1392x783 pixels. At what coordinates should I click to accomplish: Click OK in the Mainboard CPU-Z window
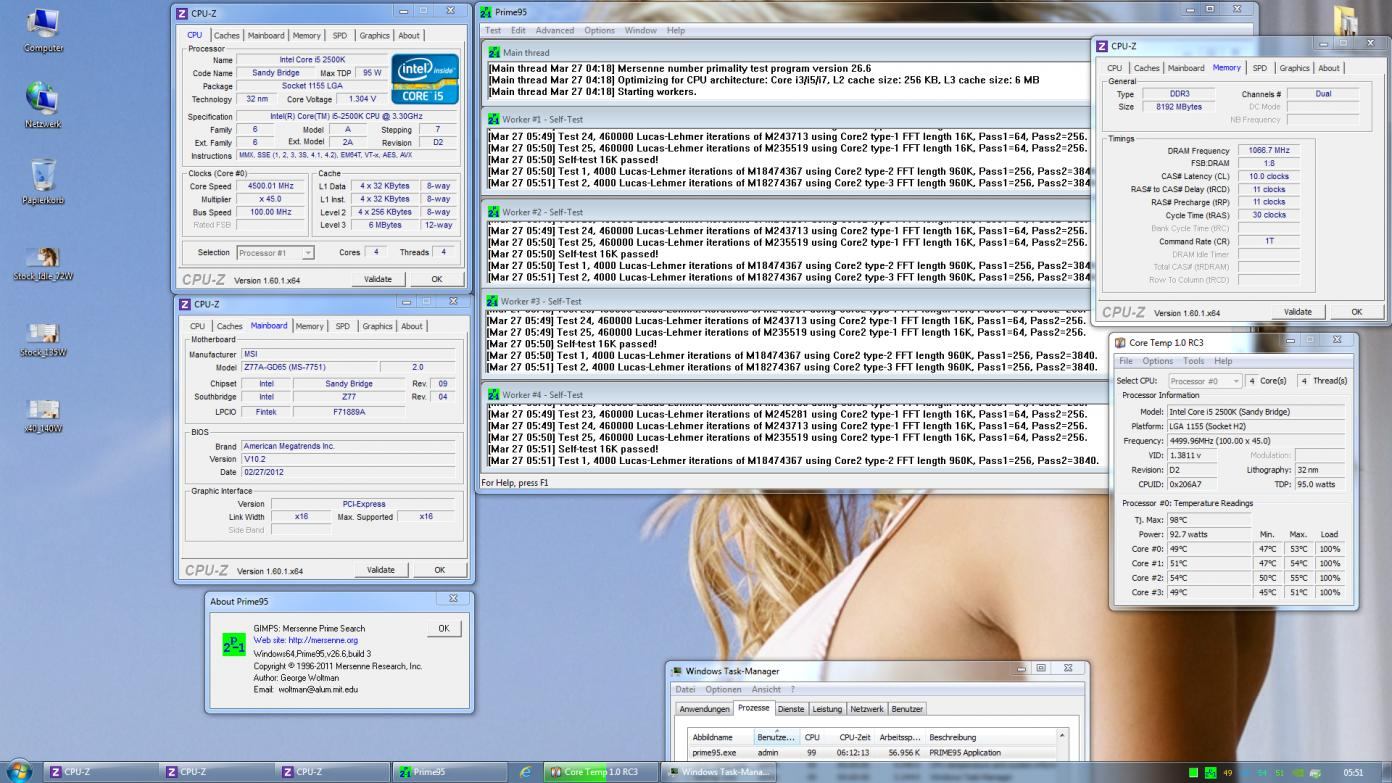click(439, 570)
